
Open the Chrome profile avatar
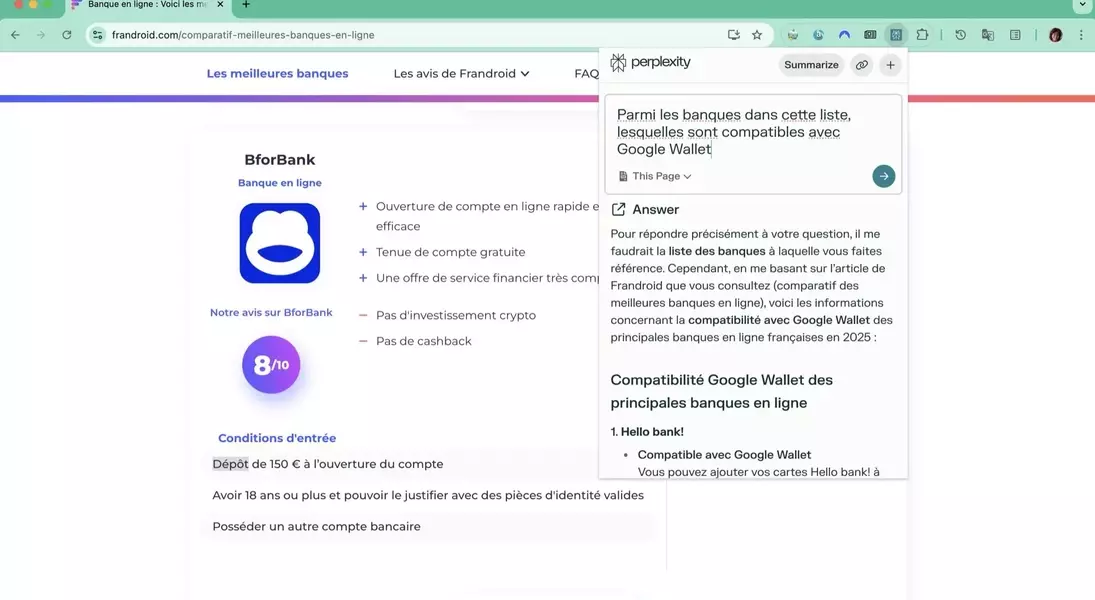[x=1055, y=35]
